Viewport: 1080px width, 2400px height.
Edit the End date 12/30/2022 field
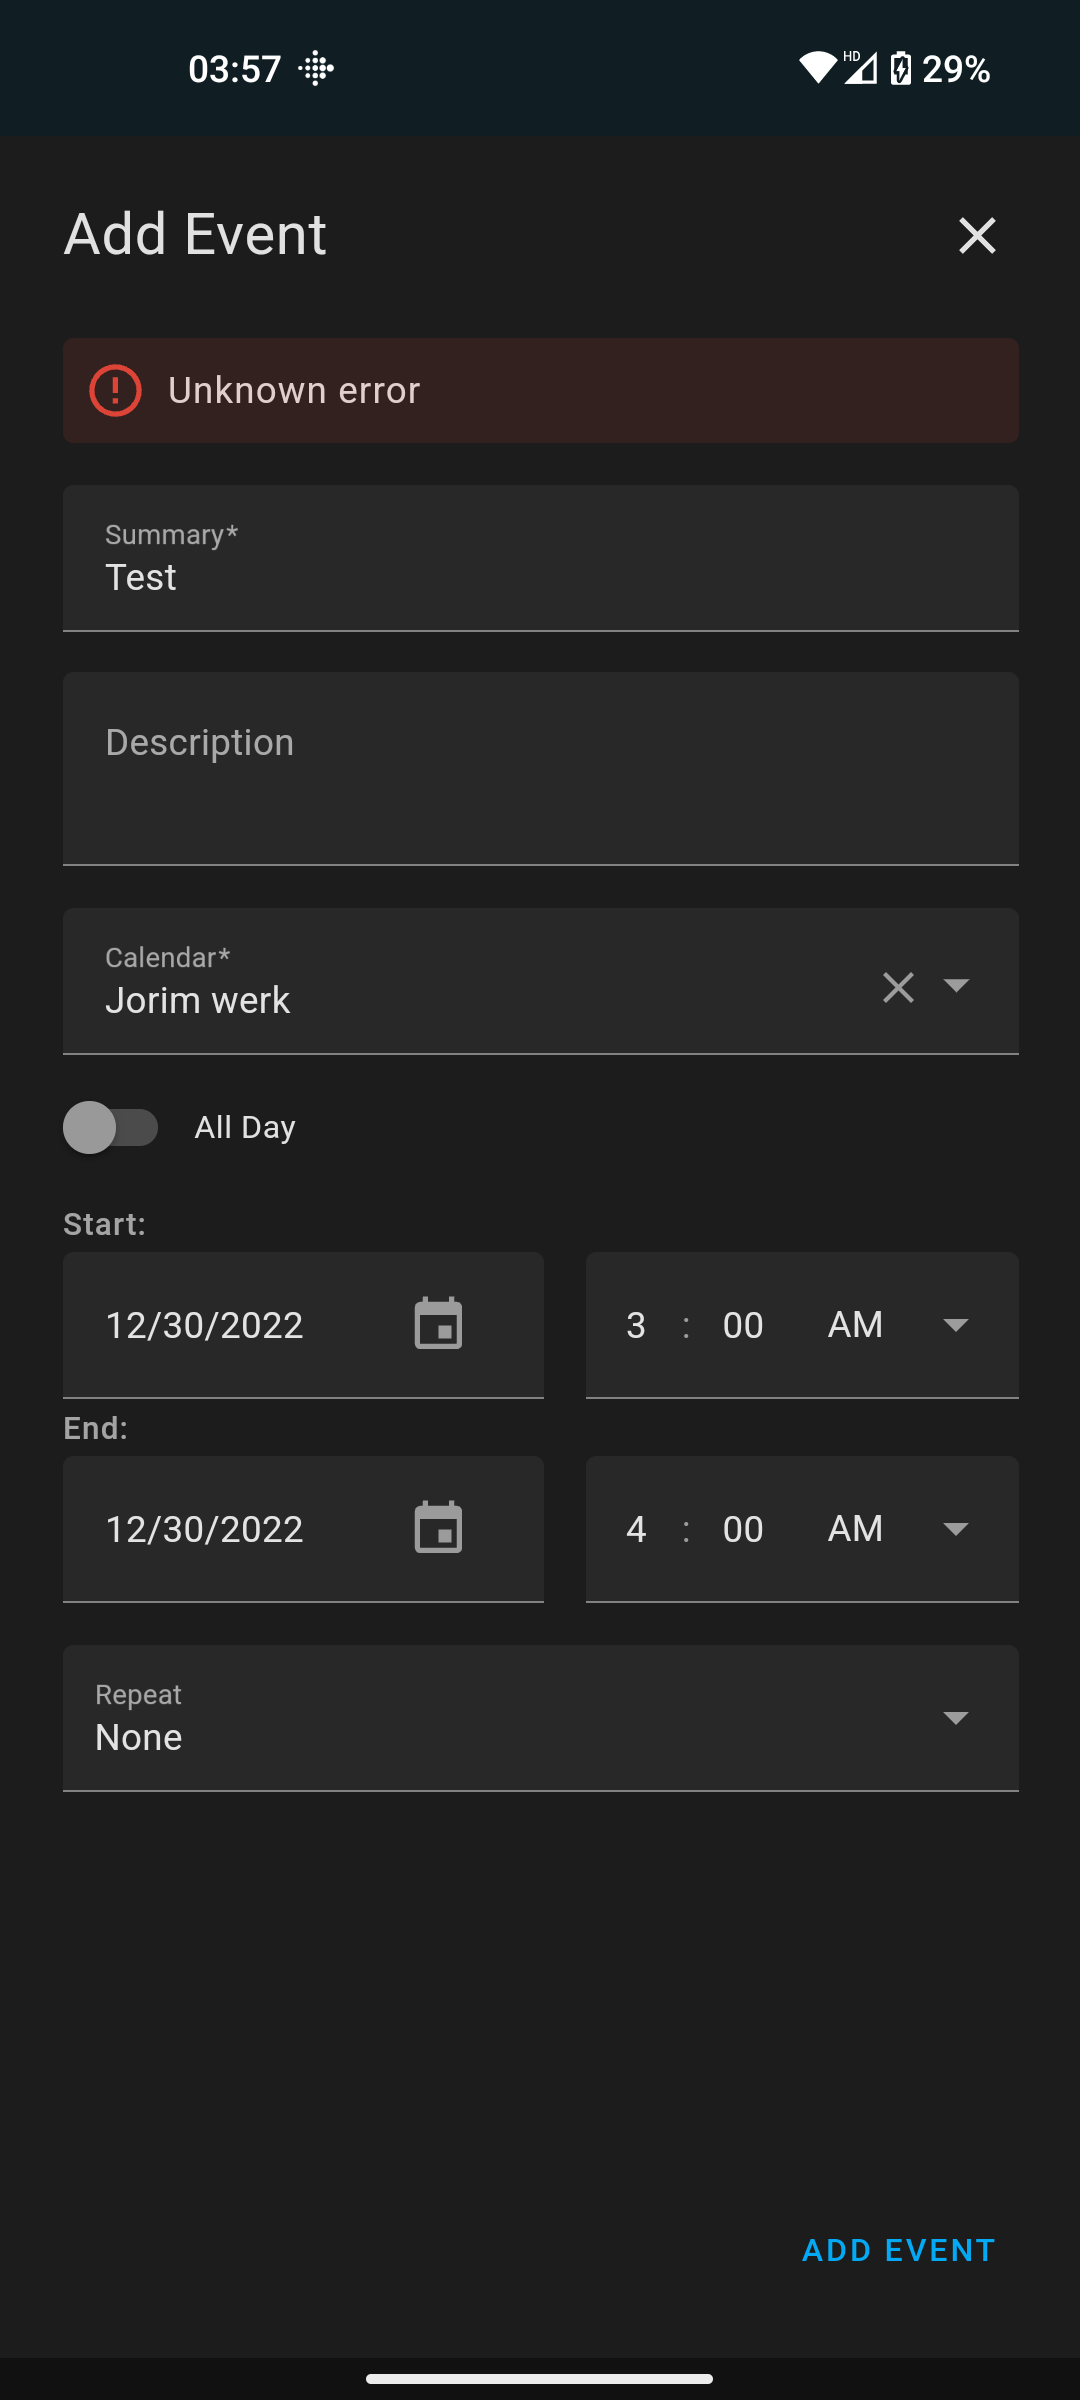303,1529
